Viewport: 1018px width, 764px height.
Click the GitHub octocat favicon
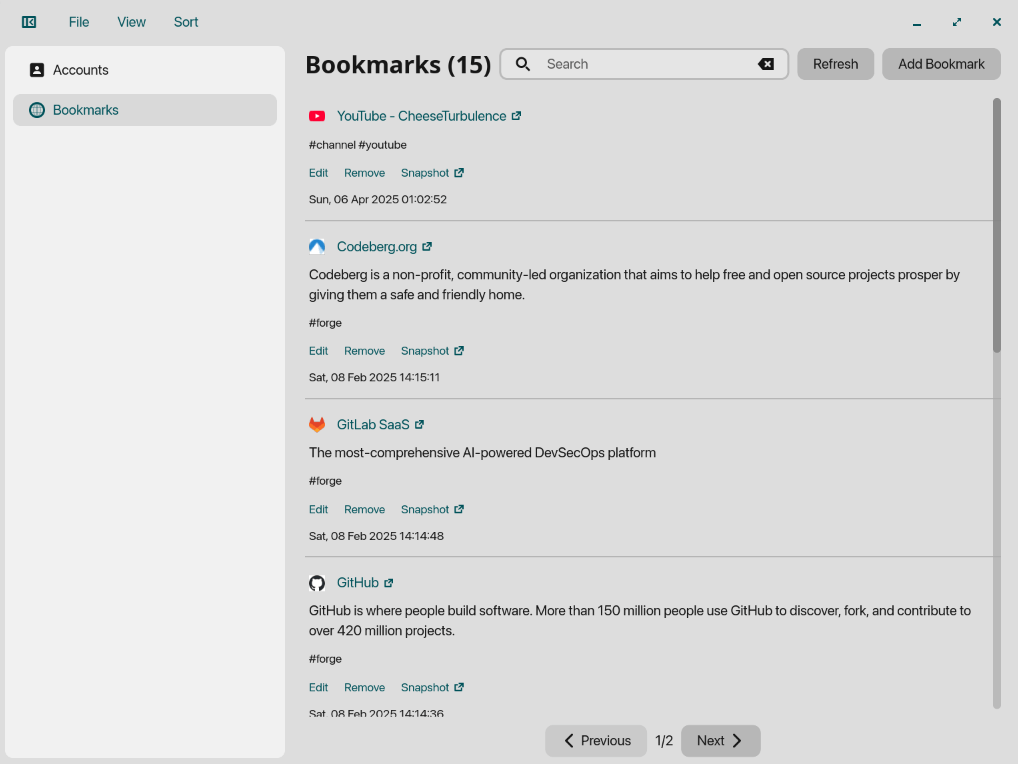coord(317,583)
